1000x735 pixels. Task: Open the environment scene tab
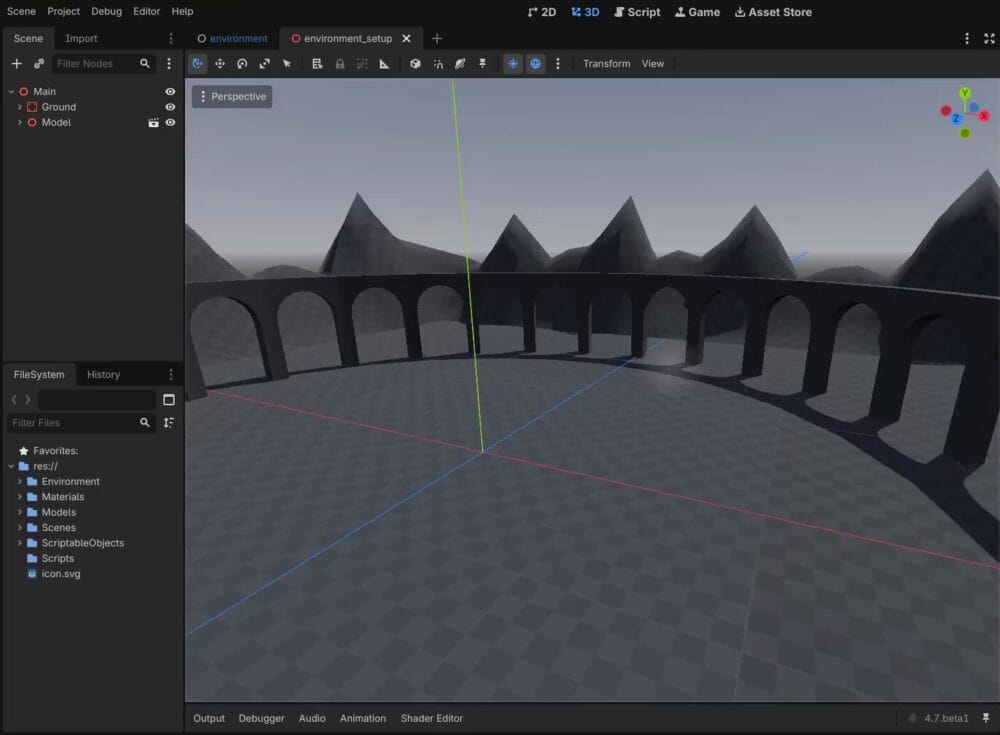[232, 38]
